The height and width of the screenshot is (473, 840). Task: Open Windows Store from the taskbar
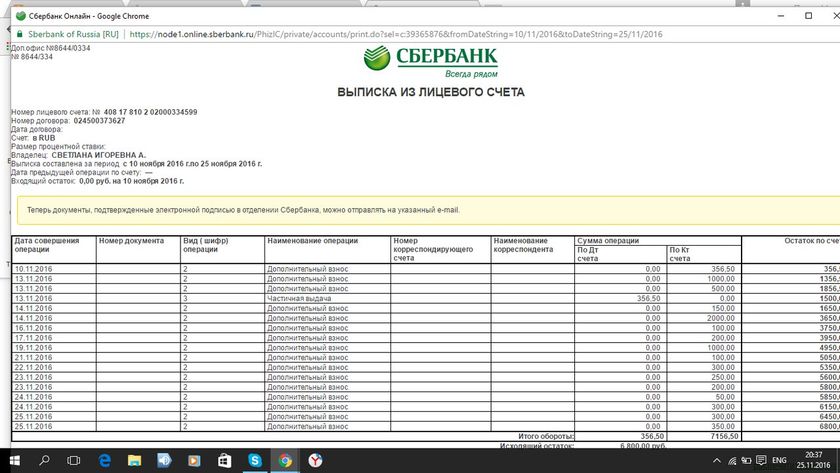click(225, 460)
